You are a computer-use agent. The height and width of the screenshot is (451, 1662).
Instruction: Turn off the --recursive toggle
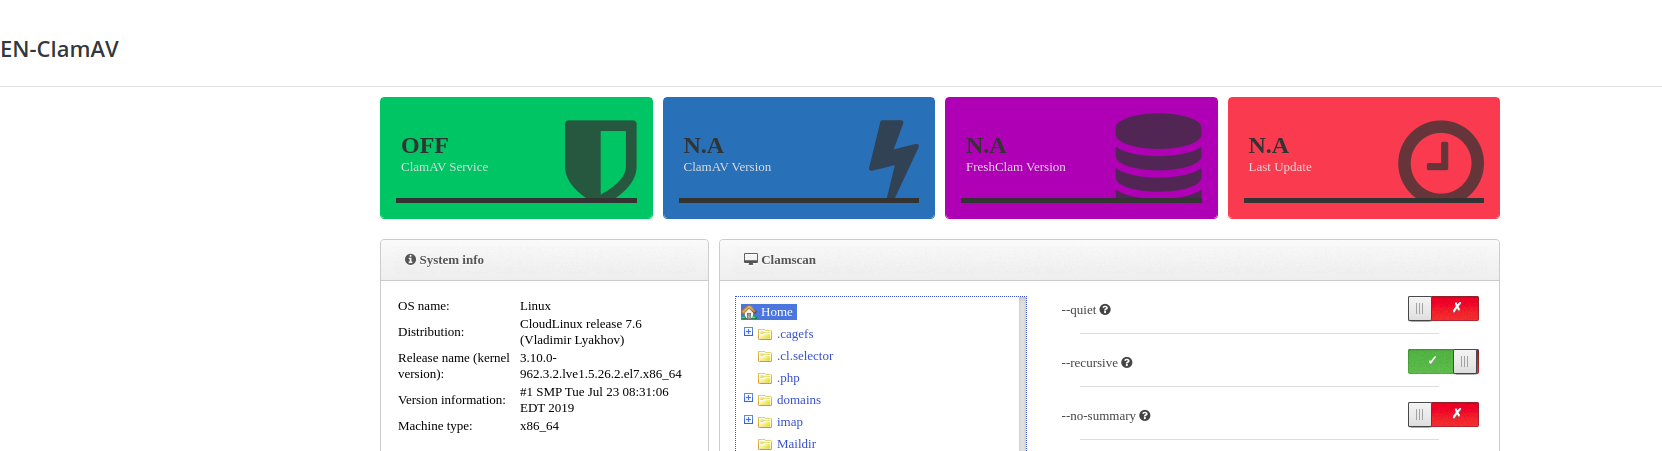pyautogui.click(x=1442, y=362)
